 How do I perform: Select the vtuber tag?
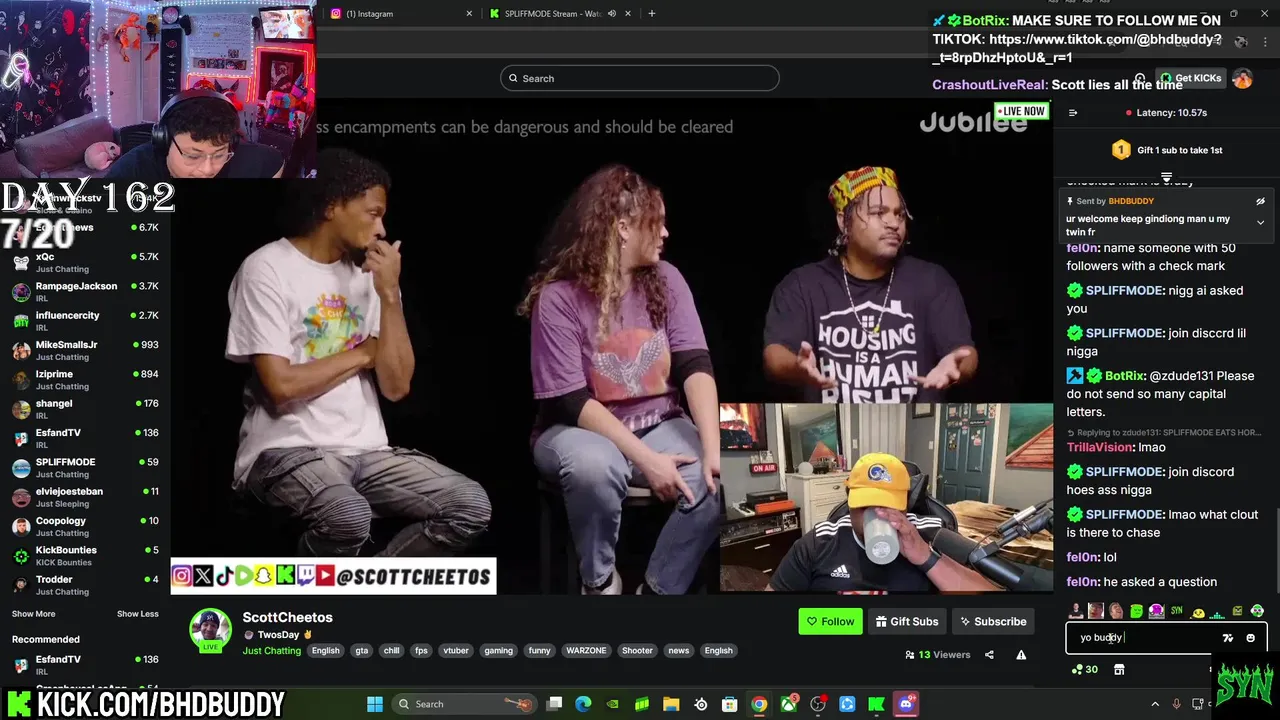pyautogui.click(x=456, y=650)
